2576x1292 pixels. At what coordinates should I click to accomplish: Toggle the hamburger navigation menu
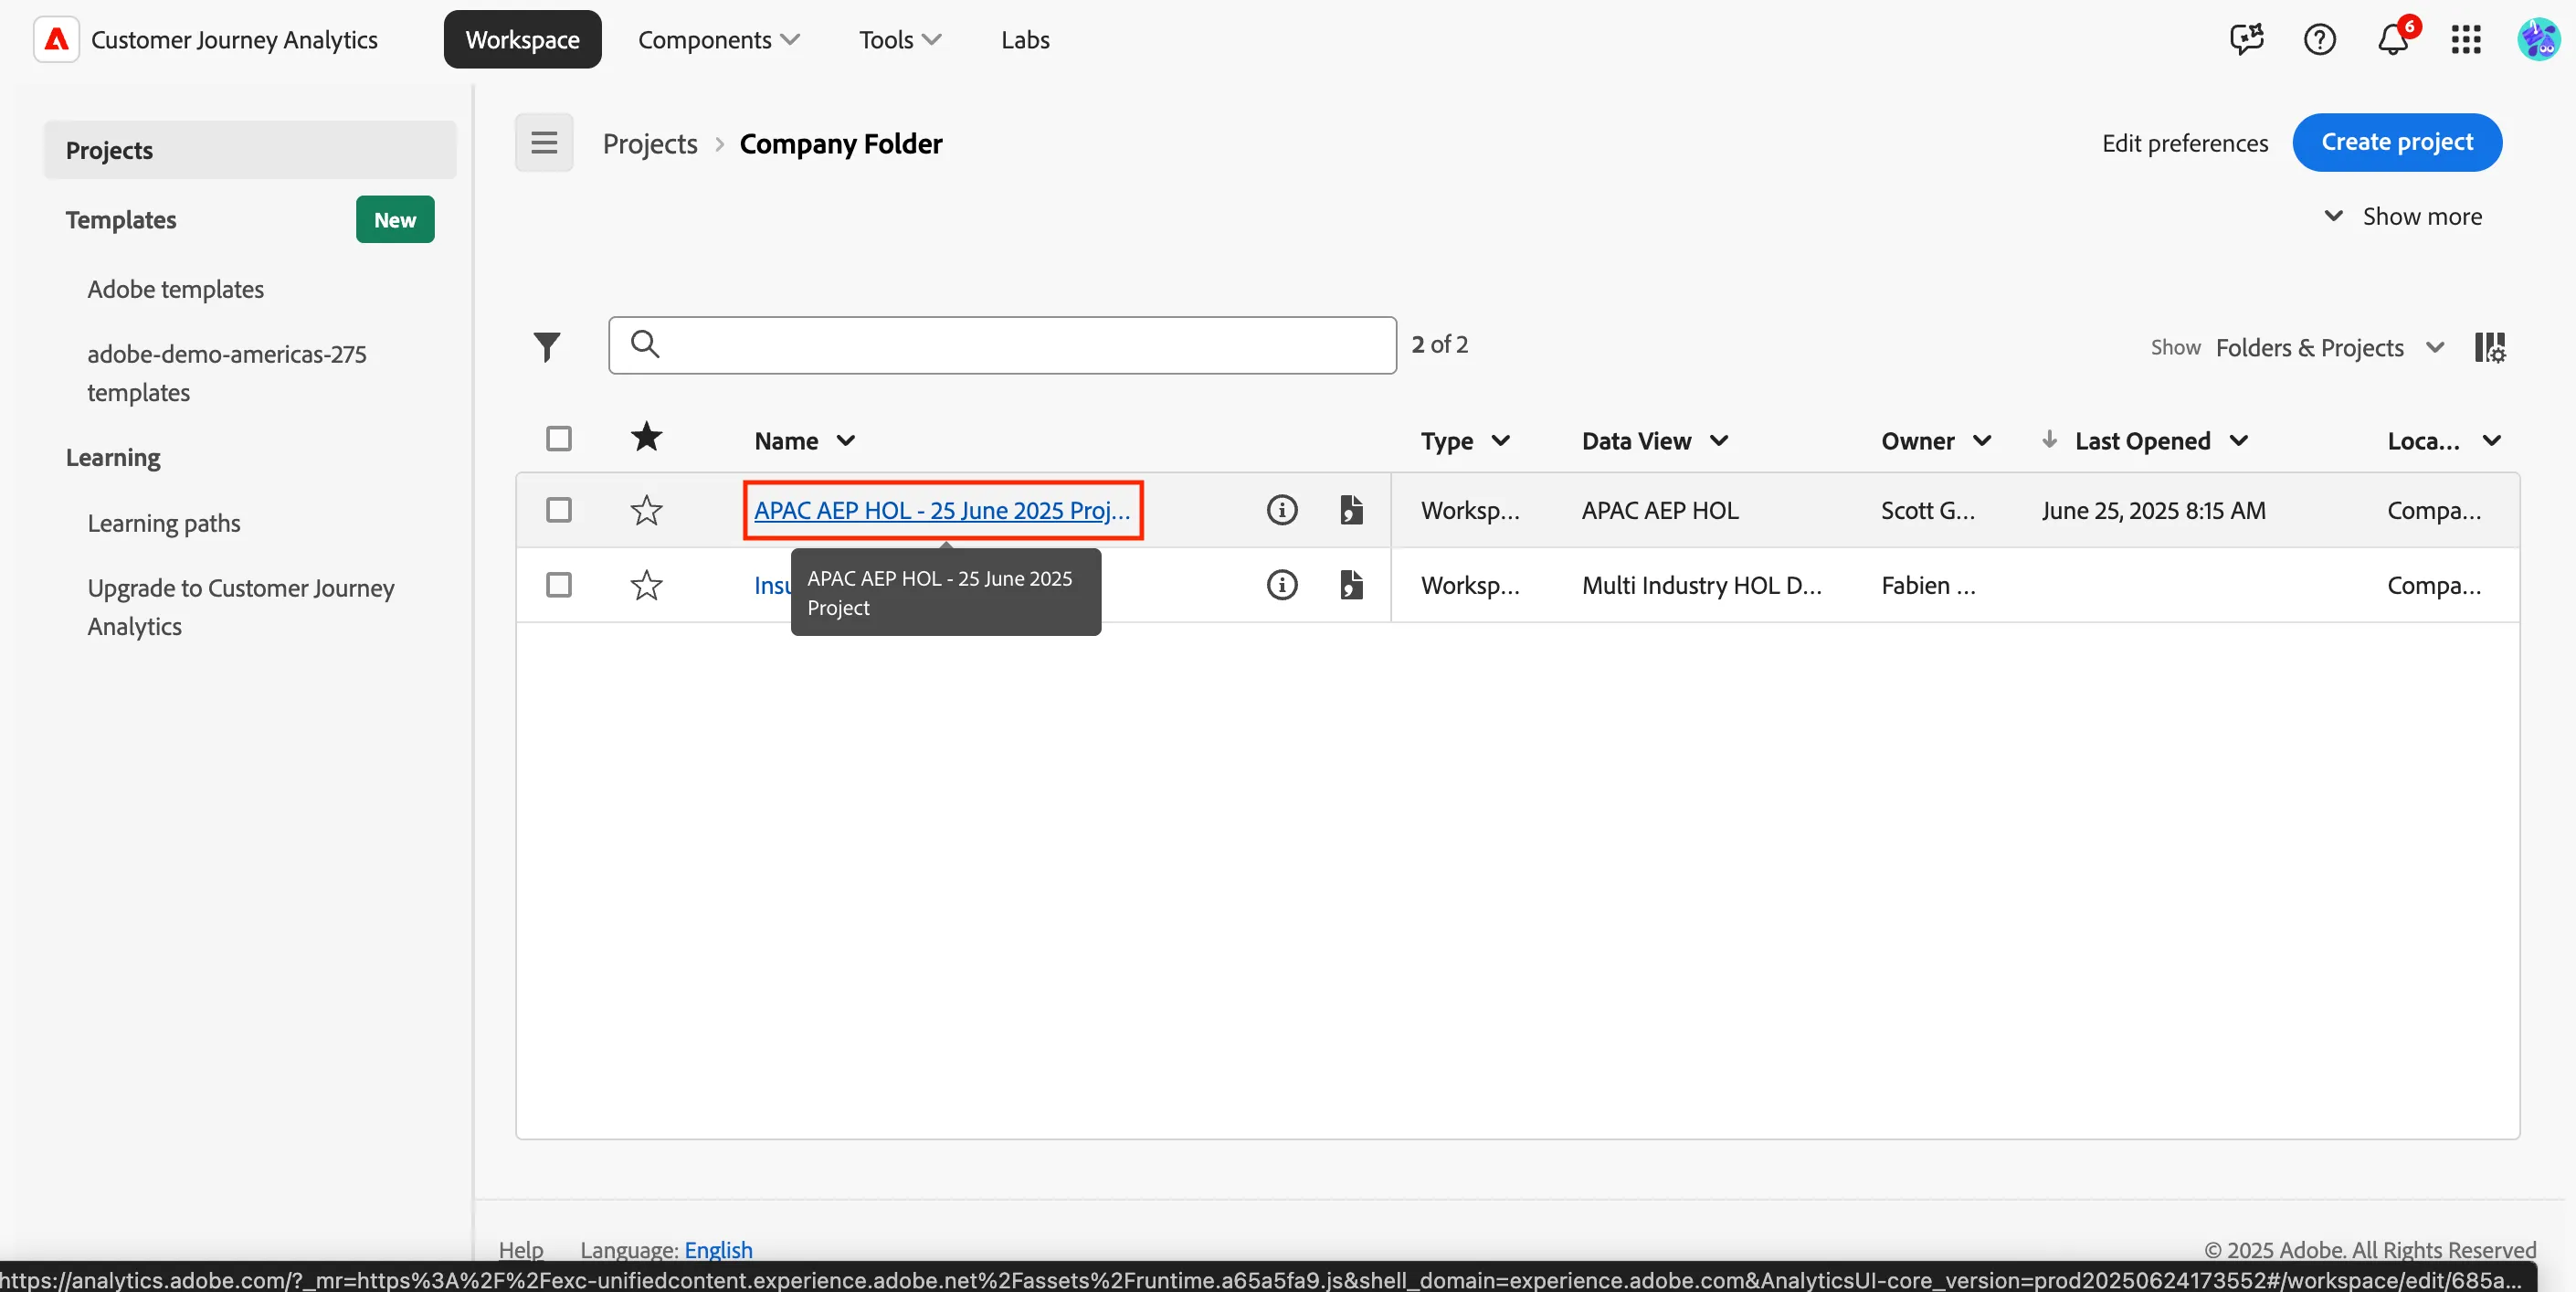pos(544,143)
